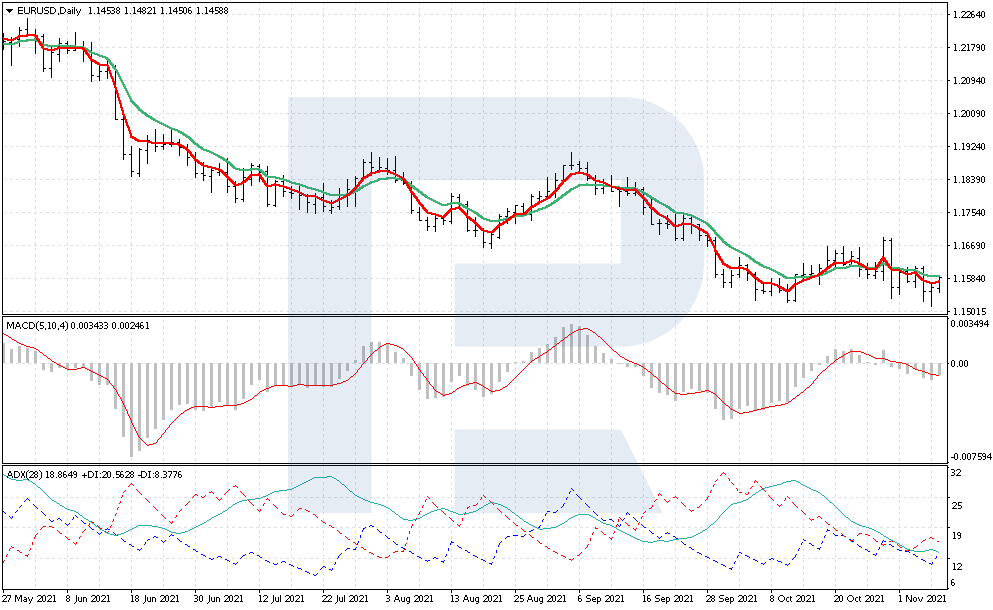Select the 27 May 2021 date marker

point(31,600)
